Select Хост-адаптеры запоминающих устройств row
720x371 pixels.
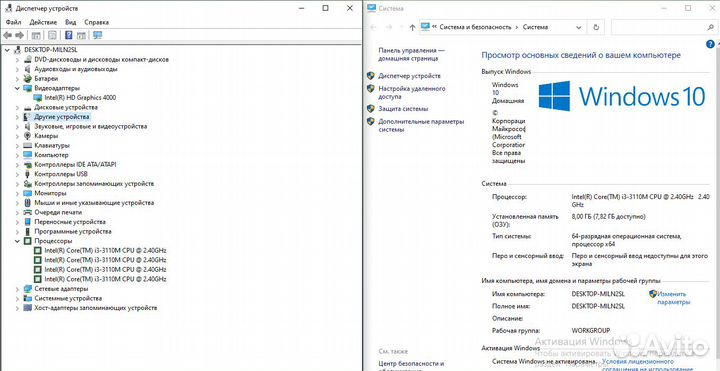(x=96, y=308)
